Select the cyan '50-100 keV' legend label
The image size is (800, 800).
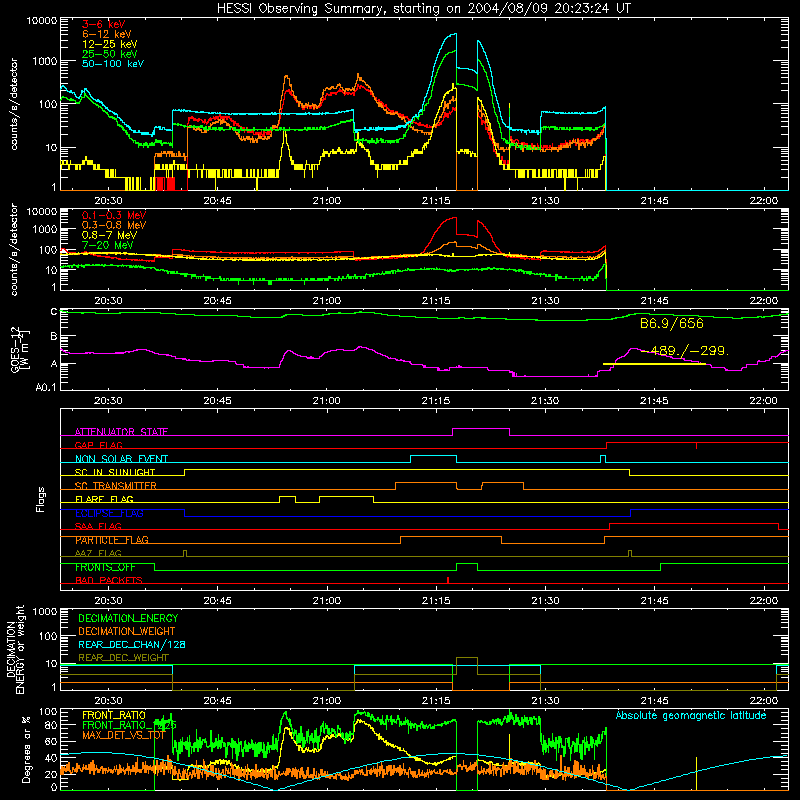tap(113, 63)
